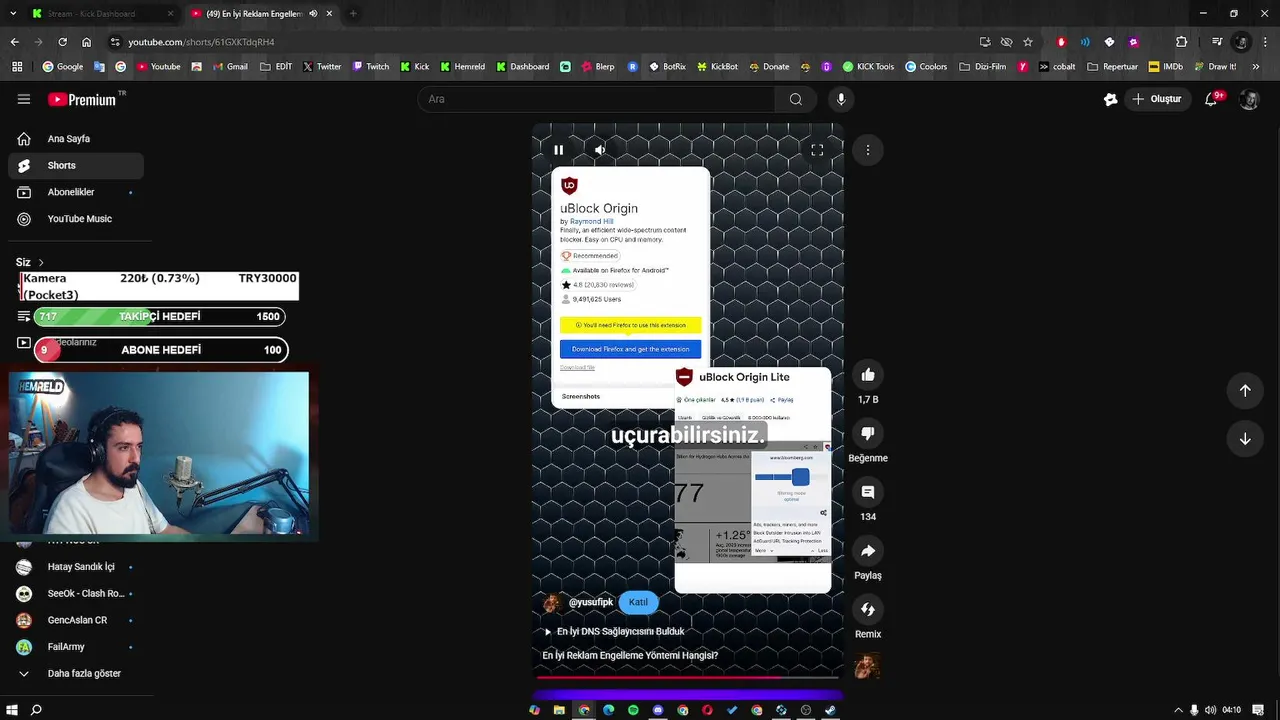The width and height of the screenshot is (1280, 720).
Task: Expand Daha fazla göster in sidebar
Action: coord(76,674)
